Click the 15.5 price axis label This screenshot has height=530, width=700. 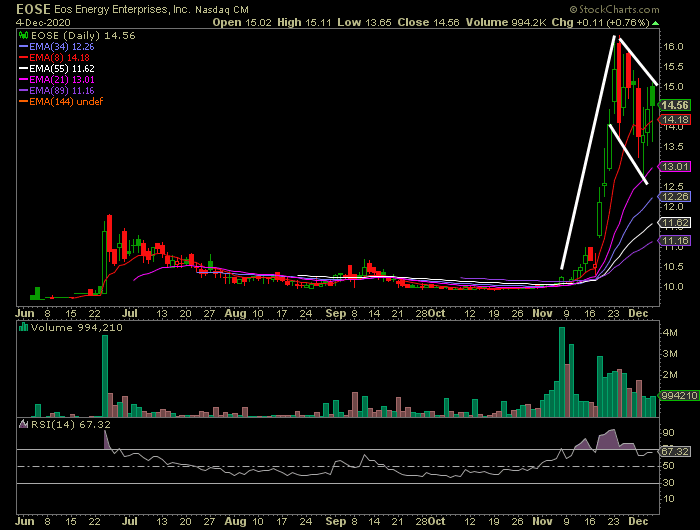click(673, 67)
